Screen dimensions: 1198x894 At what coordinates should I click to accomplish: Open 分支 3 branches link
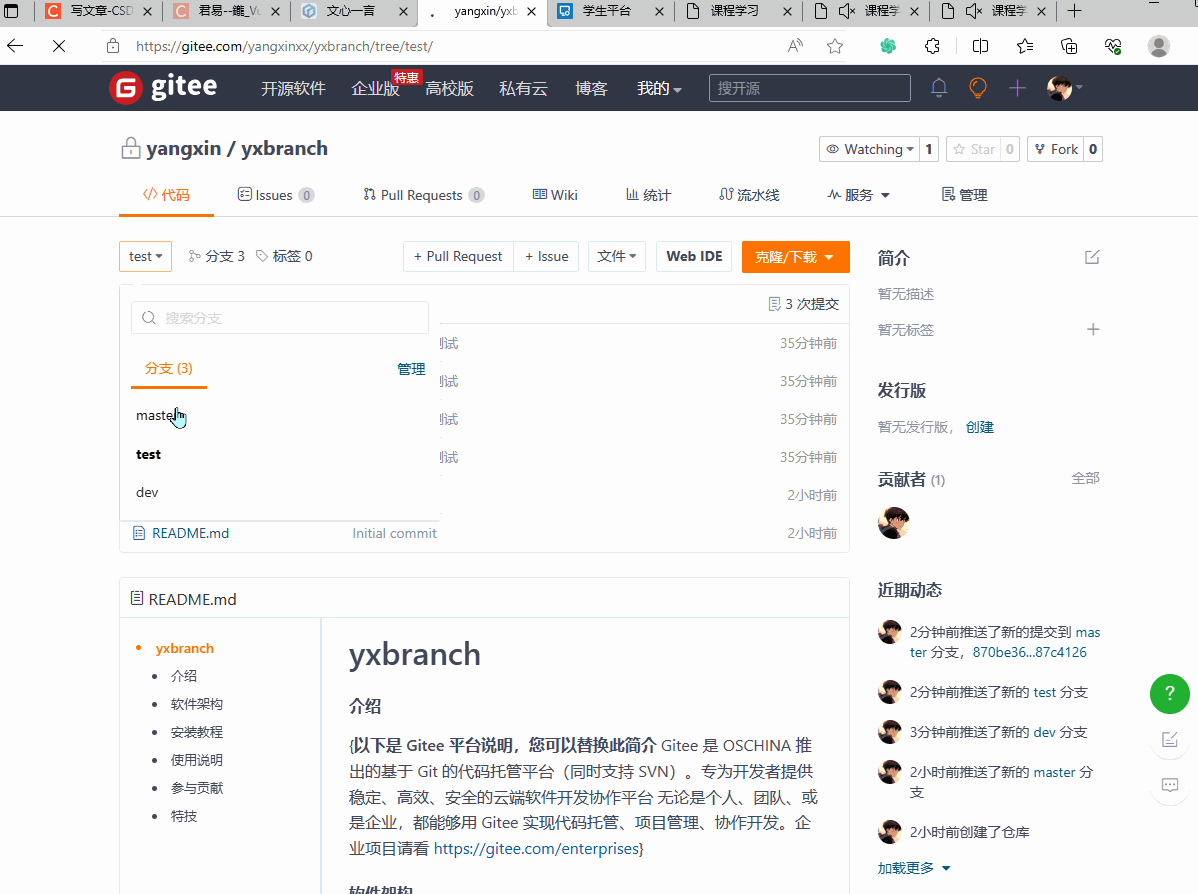216,256
